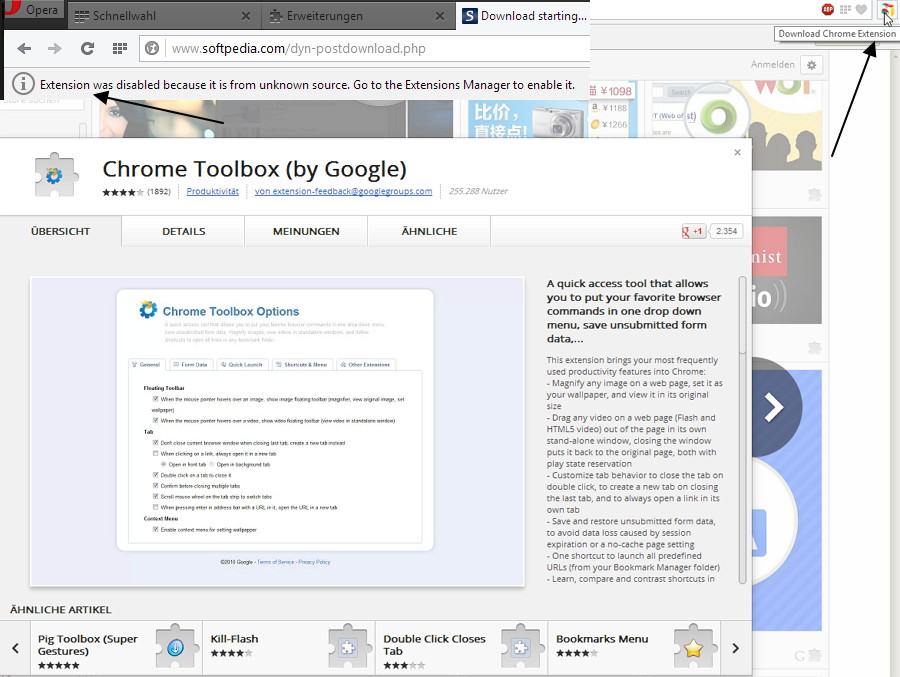
Task: Reload the current page
Action: click(87, 49)
